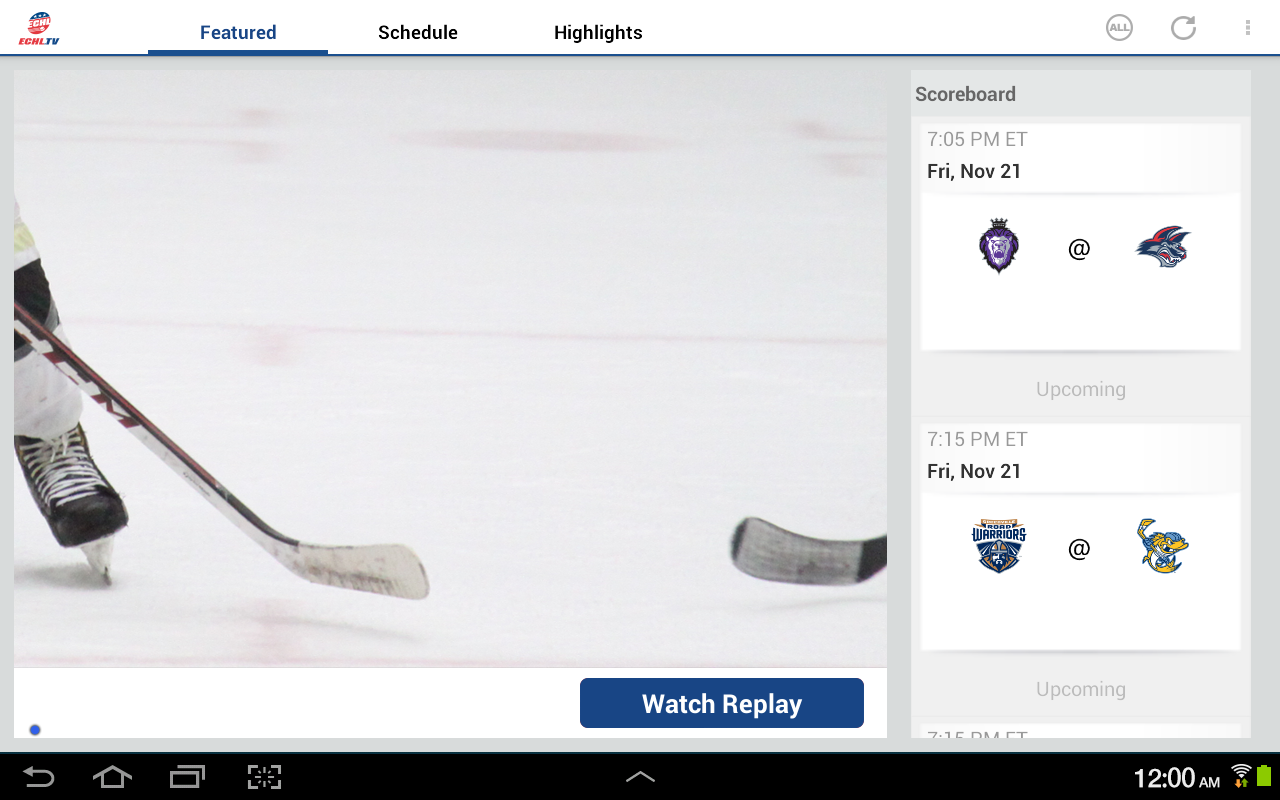Image resolution: width=1280 pixels, height=800 pixels.
Task: Tap the yellow Walleye fish team logo
Action: click(x=1163, y=546)
